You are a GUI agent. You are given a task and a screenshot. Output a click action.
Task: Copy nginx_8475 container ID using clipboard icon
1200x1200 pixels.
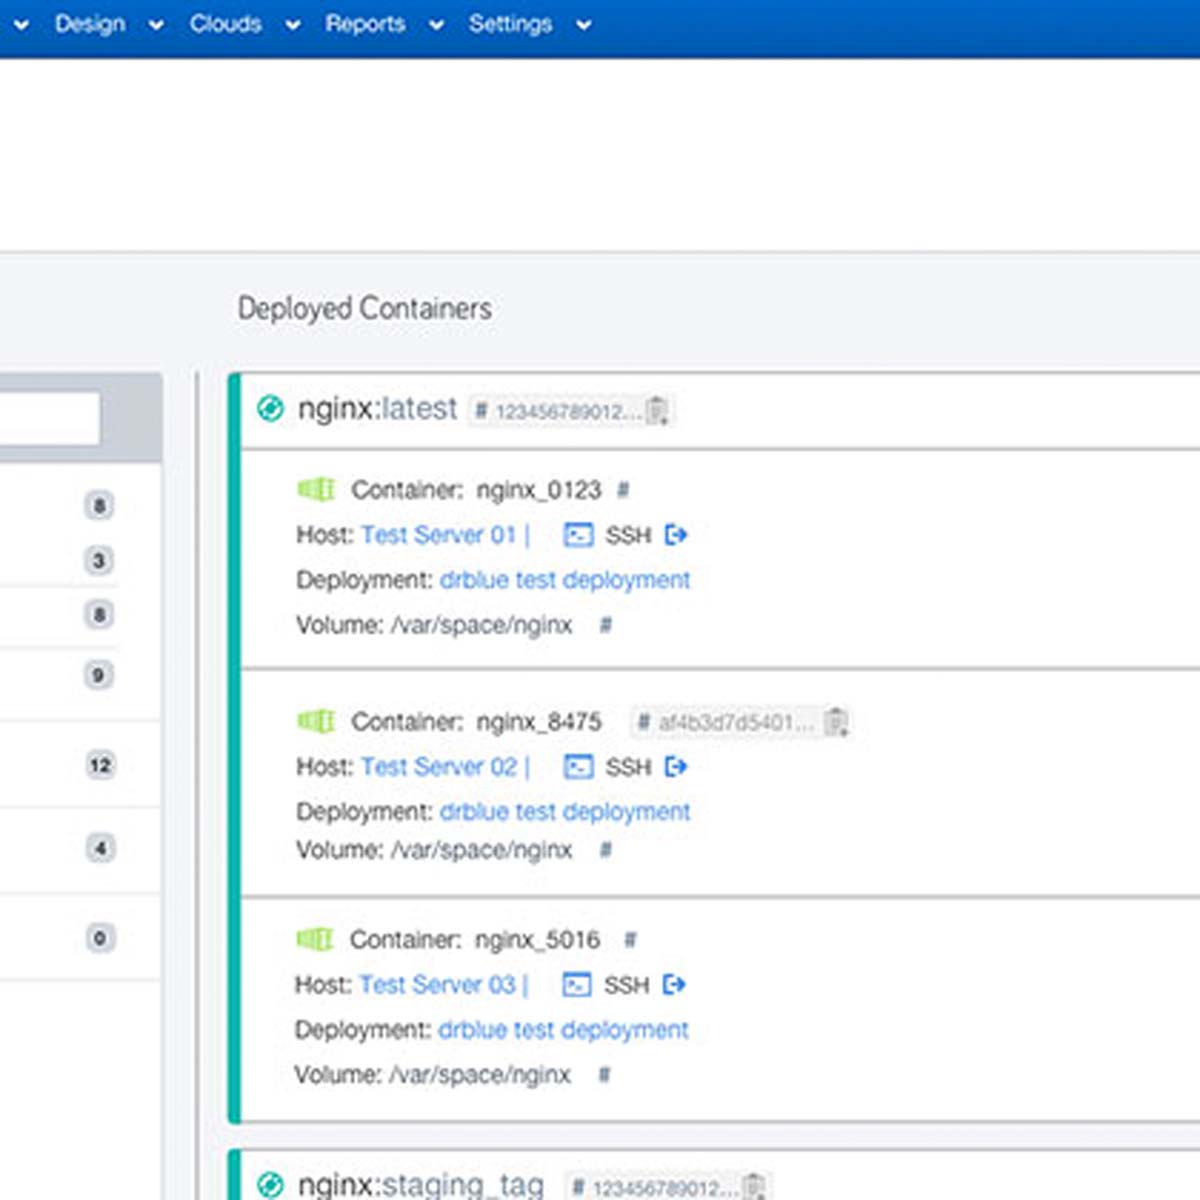pyautogui.click(x=838, y=722)
